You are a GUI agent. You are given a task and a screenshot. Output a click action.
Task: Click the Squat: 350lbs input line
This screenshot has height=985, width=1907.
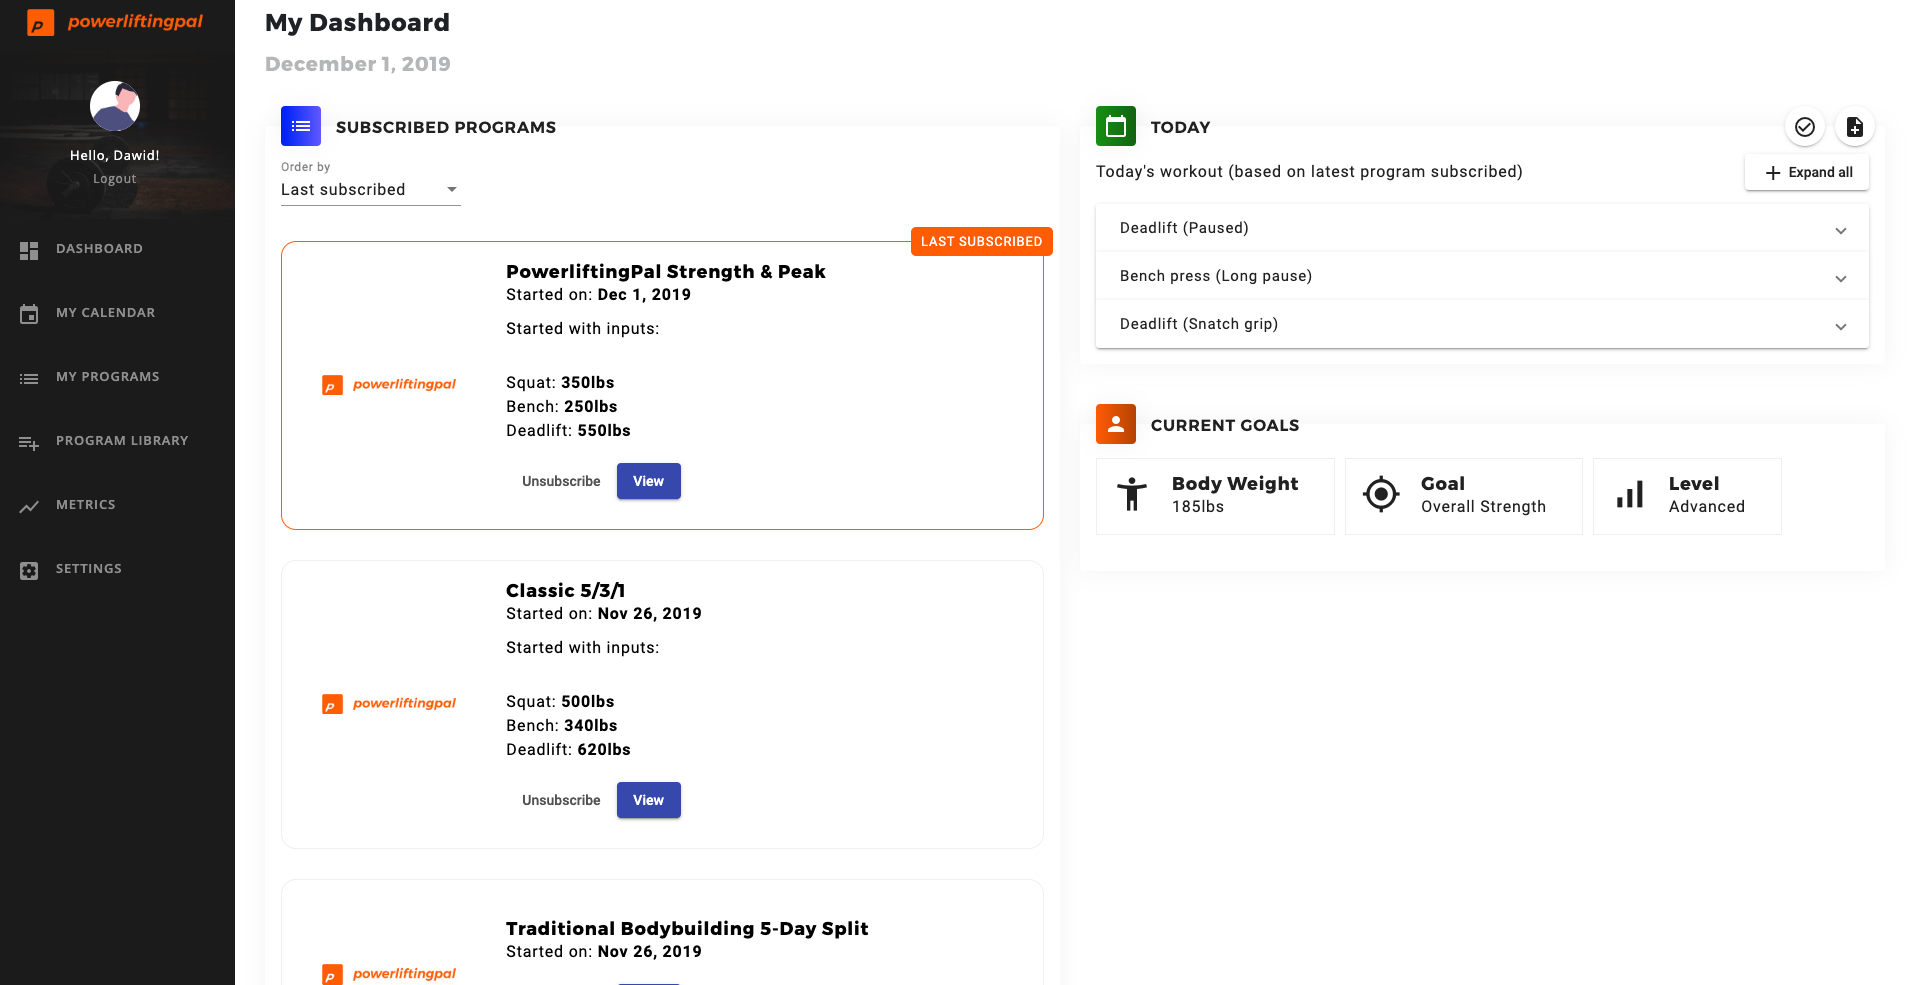click(x=560, y=383)
